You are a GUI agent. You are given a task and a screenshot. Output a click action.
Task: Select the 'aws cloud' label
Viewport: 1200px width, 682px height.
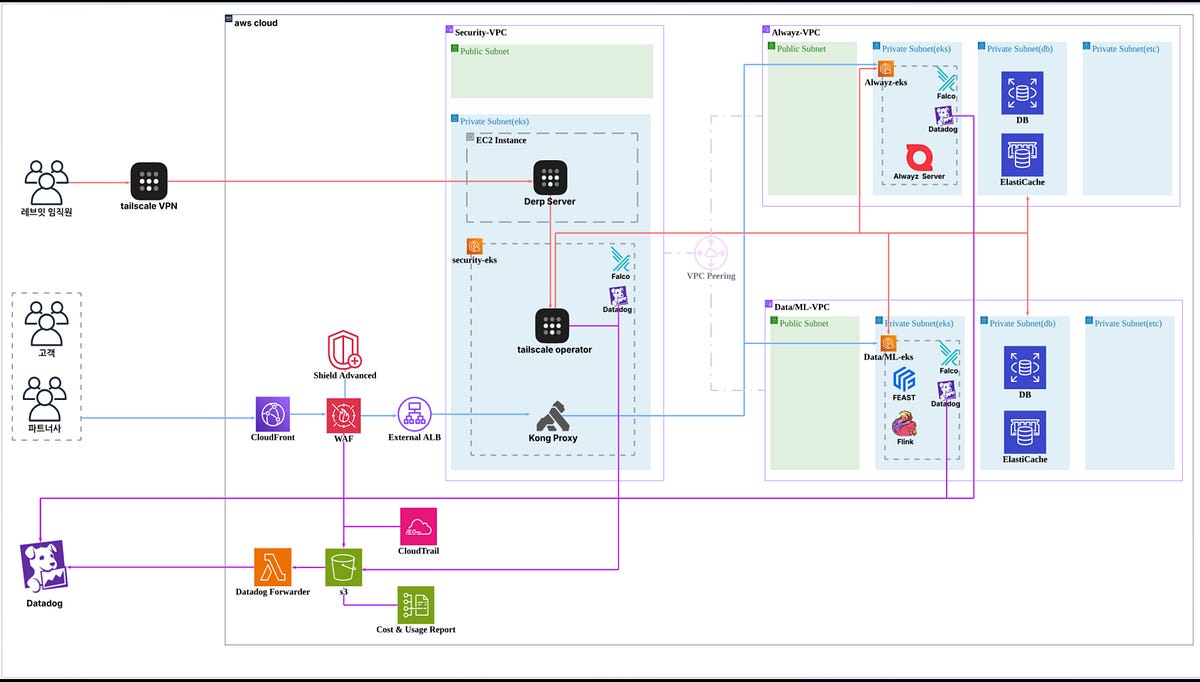[257, 22]
